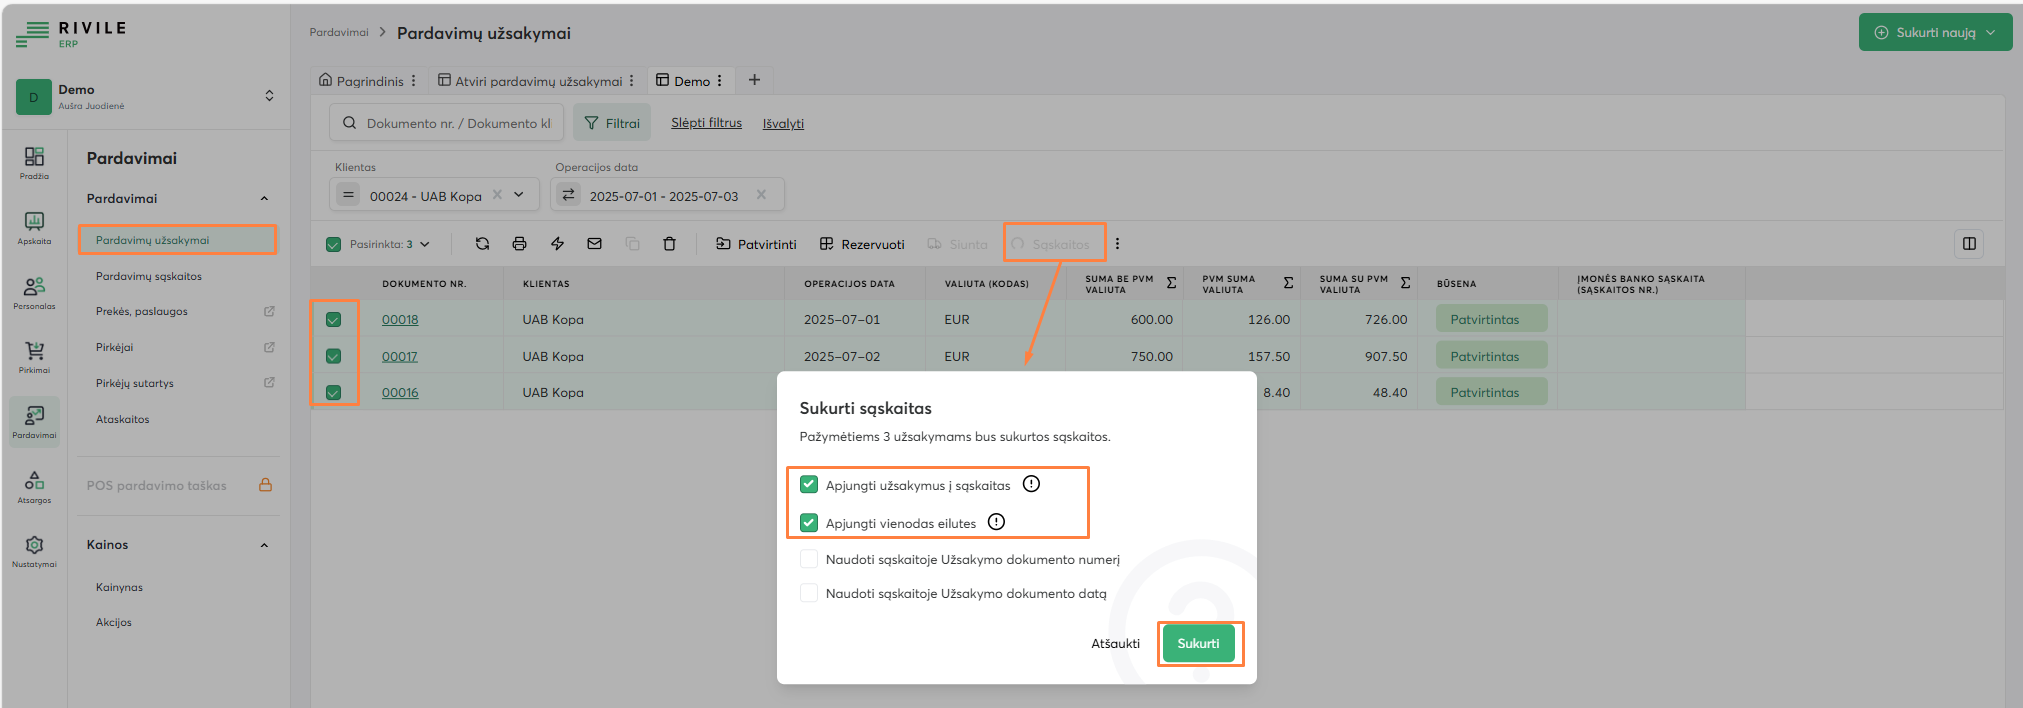Click the print icon in the toolbar
2023x708 pixels.
519,244
